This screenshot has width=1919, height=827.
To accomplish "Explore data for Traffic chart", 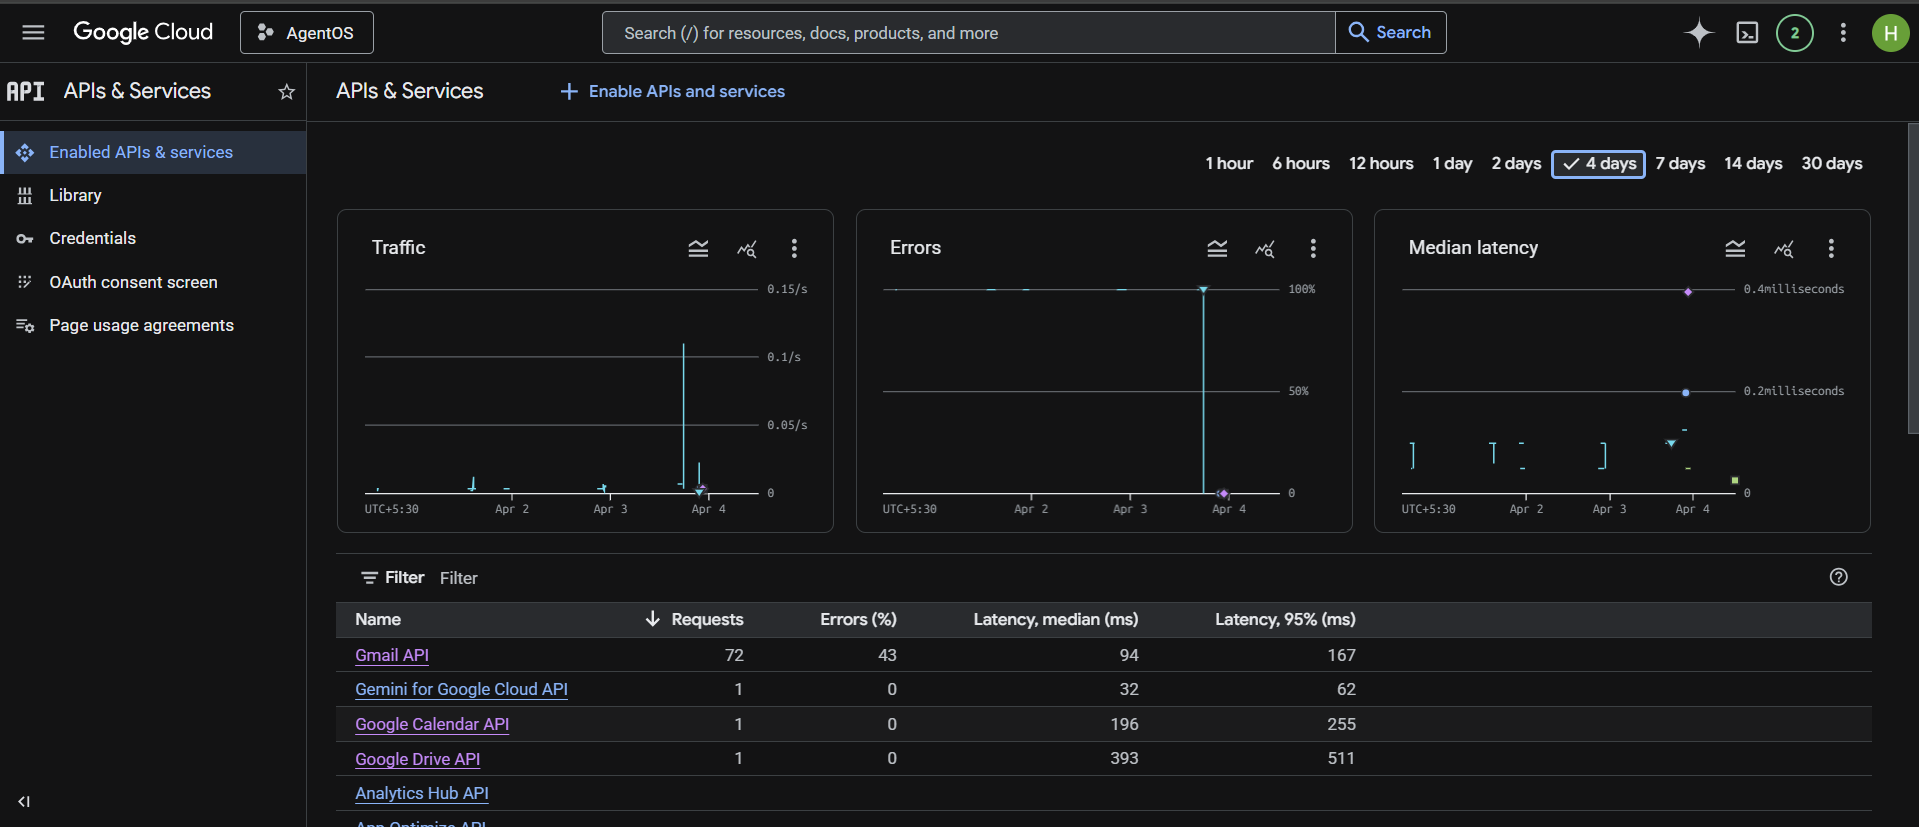I will [747, 248].
